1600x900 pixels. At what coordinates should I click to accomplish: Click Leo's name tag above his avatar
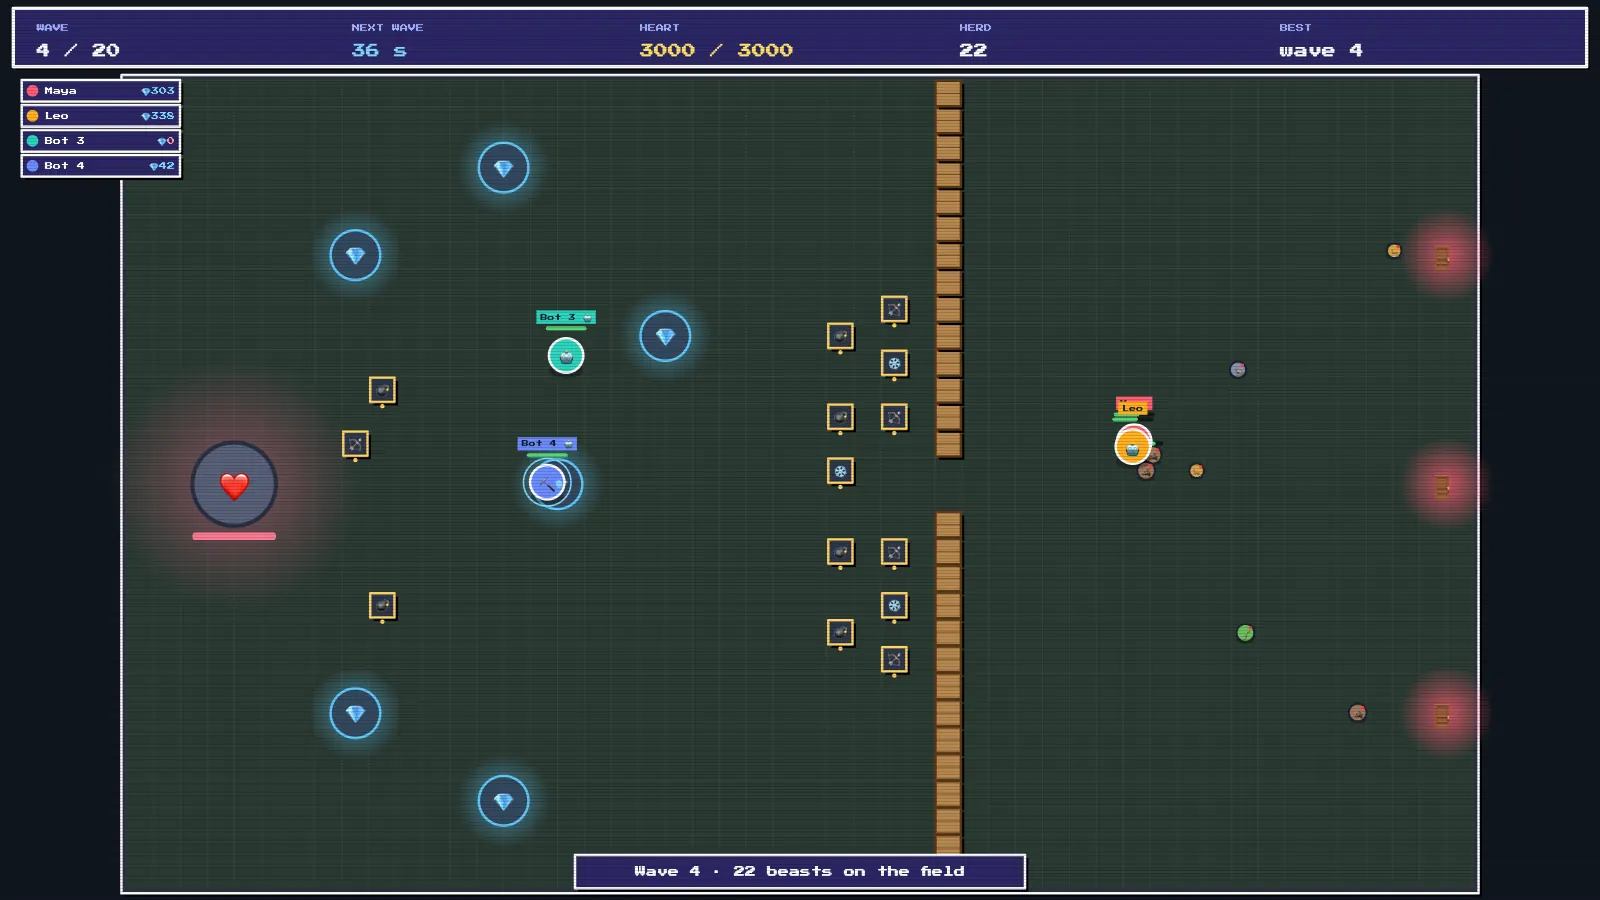click(x=1133, y=408)
